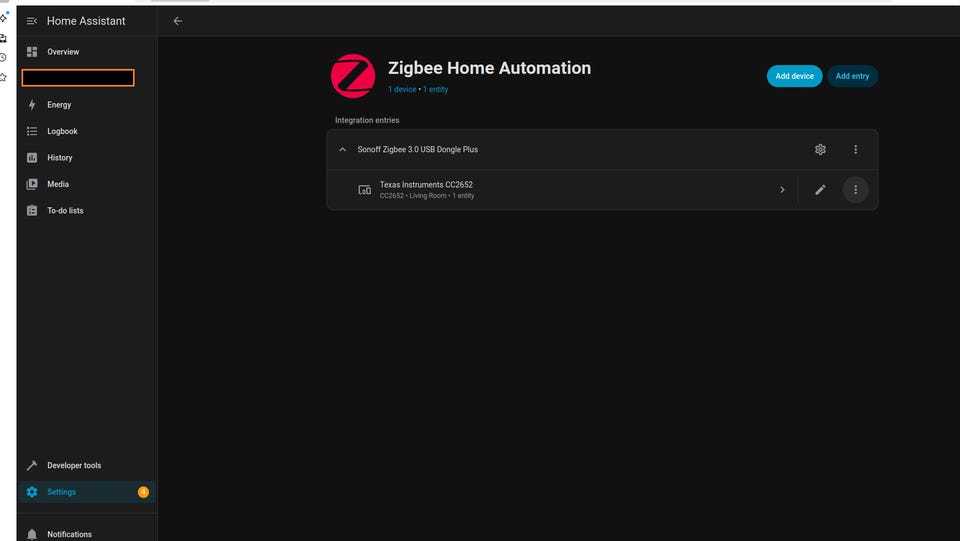The width and height of the screenshot is (960, 541).
Task: Expand the CC2652 device with chevron arrow
Action: pyautogui.click(x=782, y=190)
